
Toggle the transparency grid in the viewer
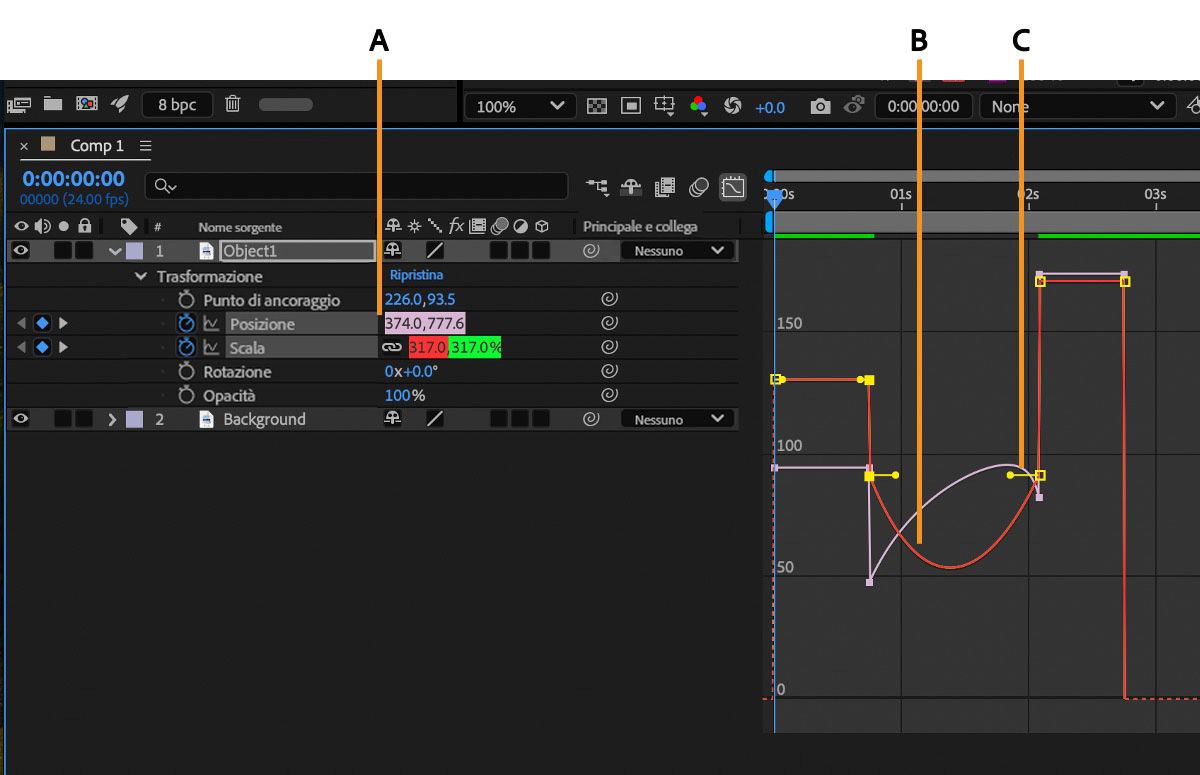[x=596, y=106]
